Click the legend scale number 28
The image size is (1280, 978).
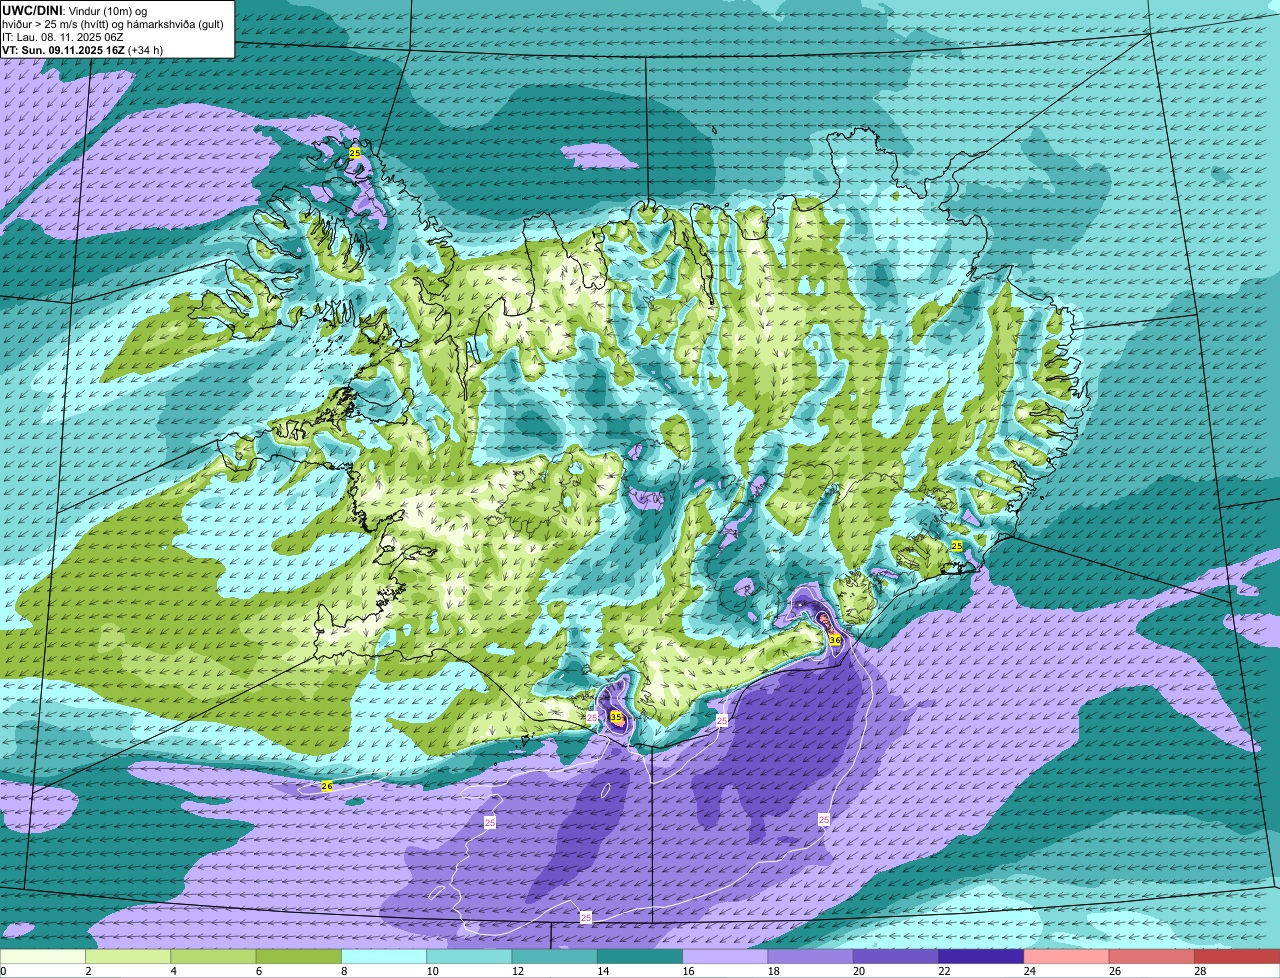point(1200,971)
